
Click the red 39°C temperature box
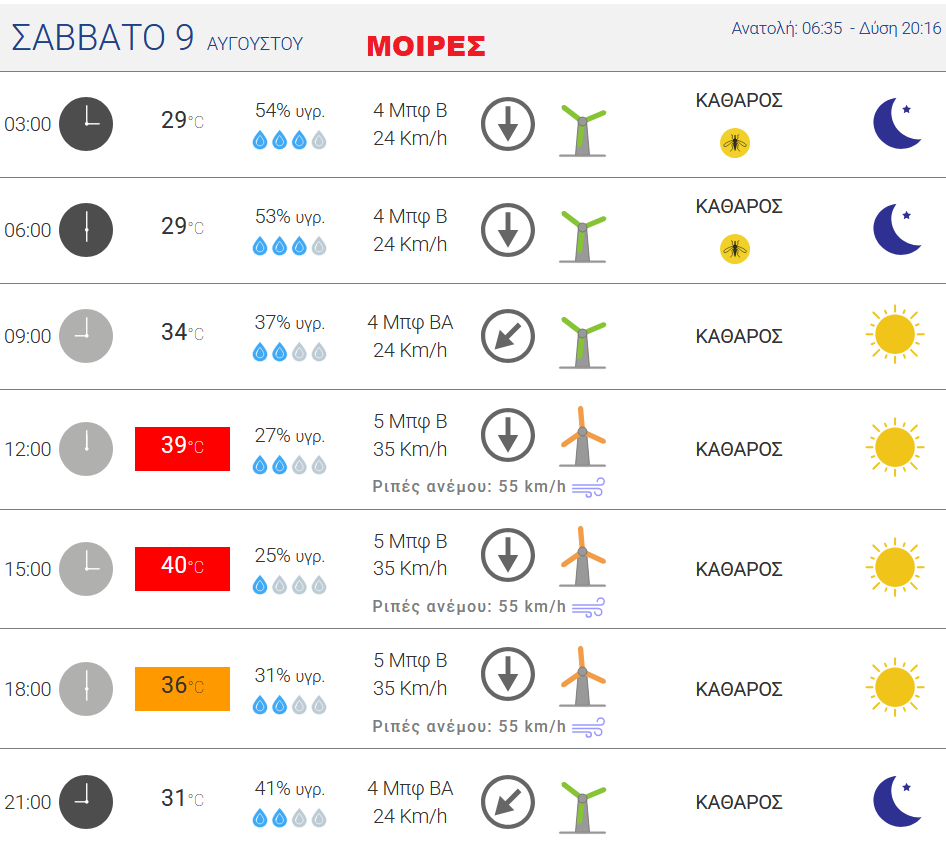click(x=182, y=449)
